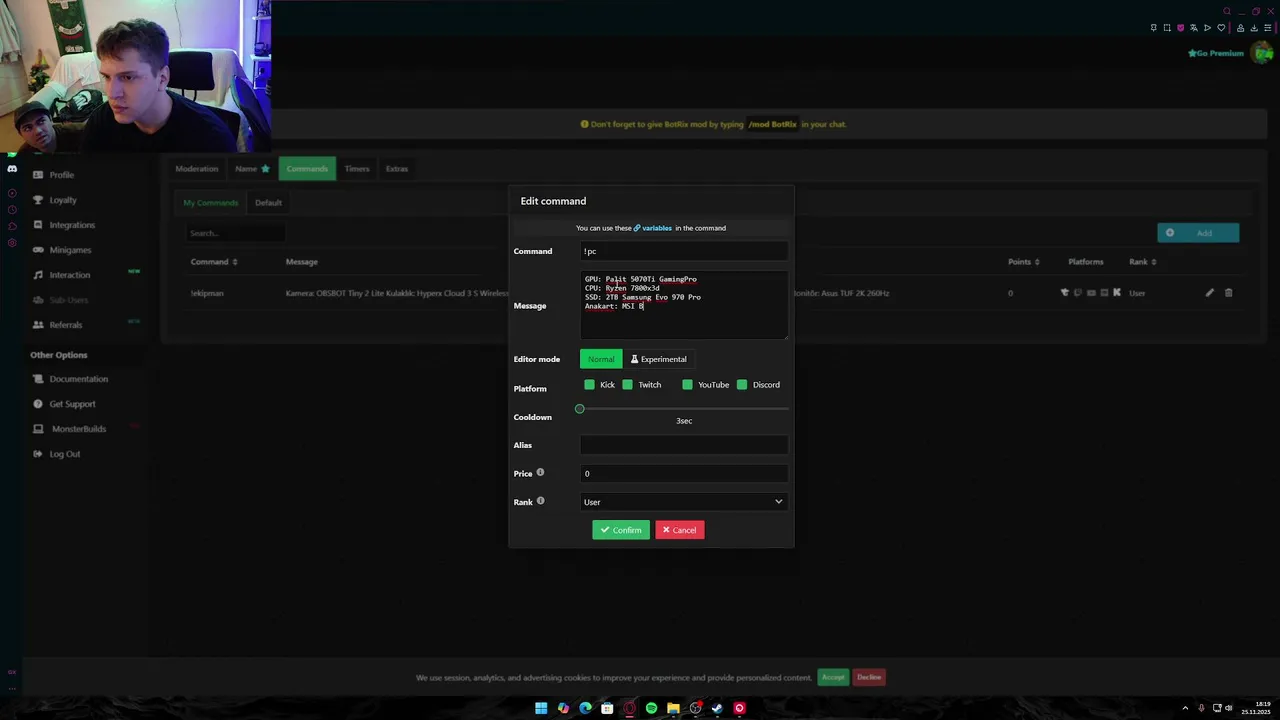Toggle the Discord platform checkbox
Screen dimensions: 1280x720
pos(742,385)
